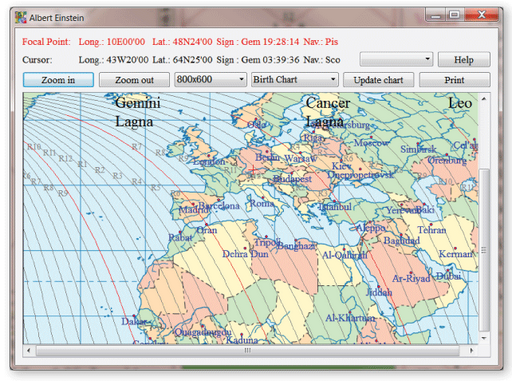
Task: Click Dakar on the map
Action: 134,321
